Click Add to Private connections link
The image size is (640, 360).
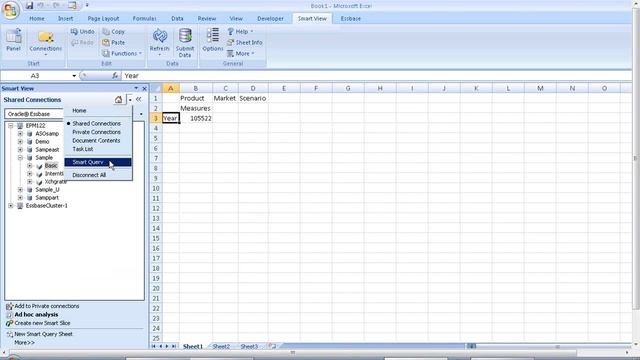pos(47,306)
